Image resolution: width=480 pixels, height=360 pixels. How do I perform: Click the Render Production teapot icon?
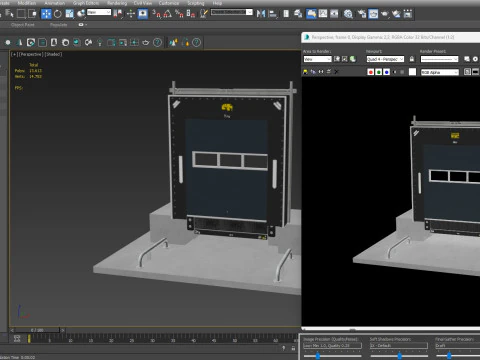point(384,14)
